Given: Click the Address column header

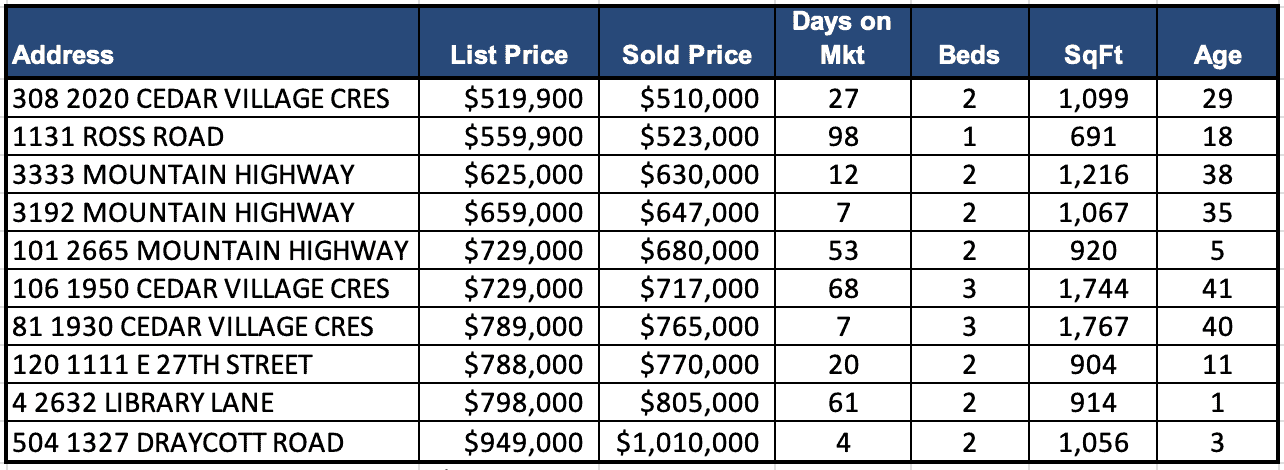Looking at the screenshot, I should point(63,55).
